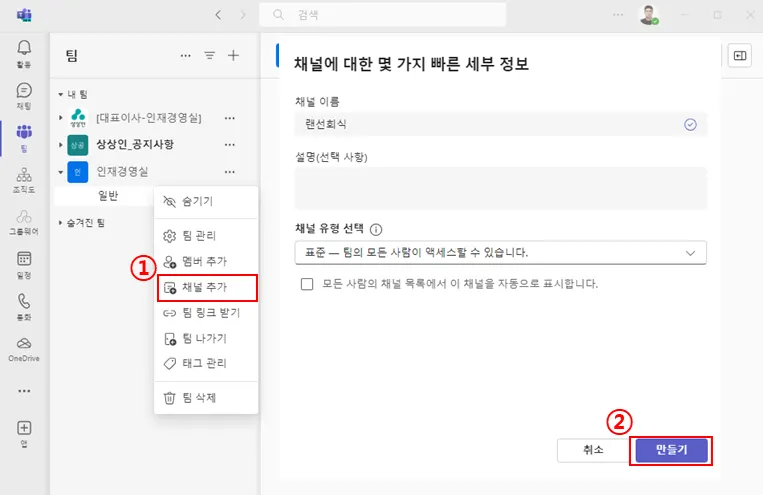Open the Calendar (일정) icon
Viewport: 763px width, 495px height.
coord(24,265)
